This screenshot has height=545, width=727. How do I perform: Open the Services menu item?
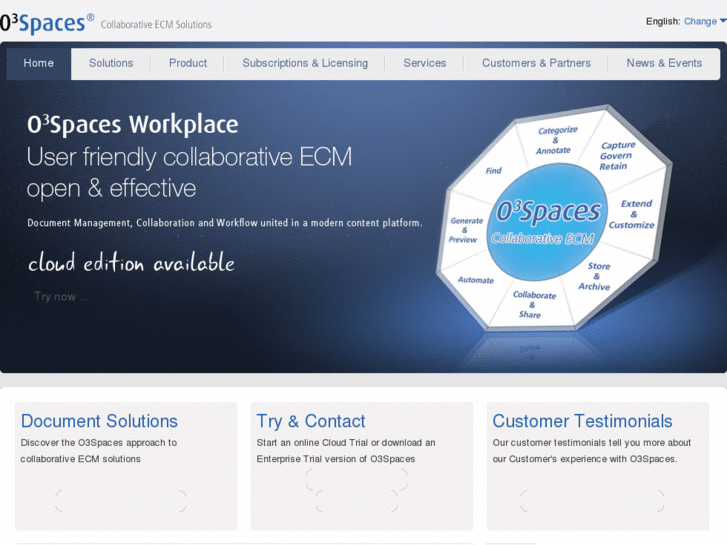(x=425, y=63)
